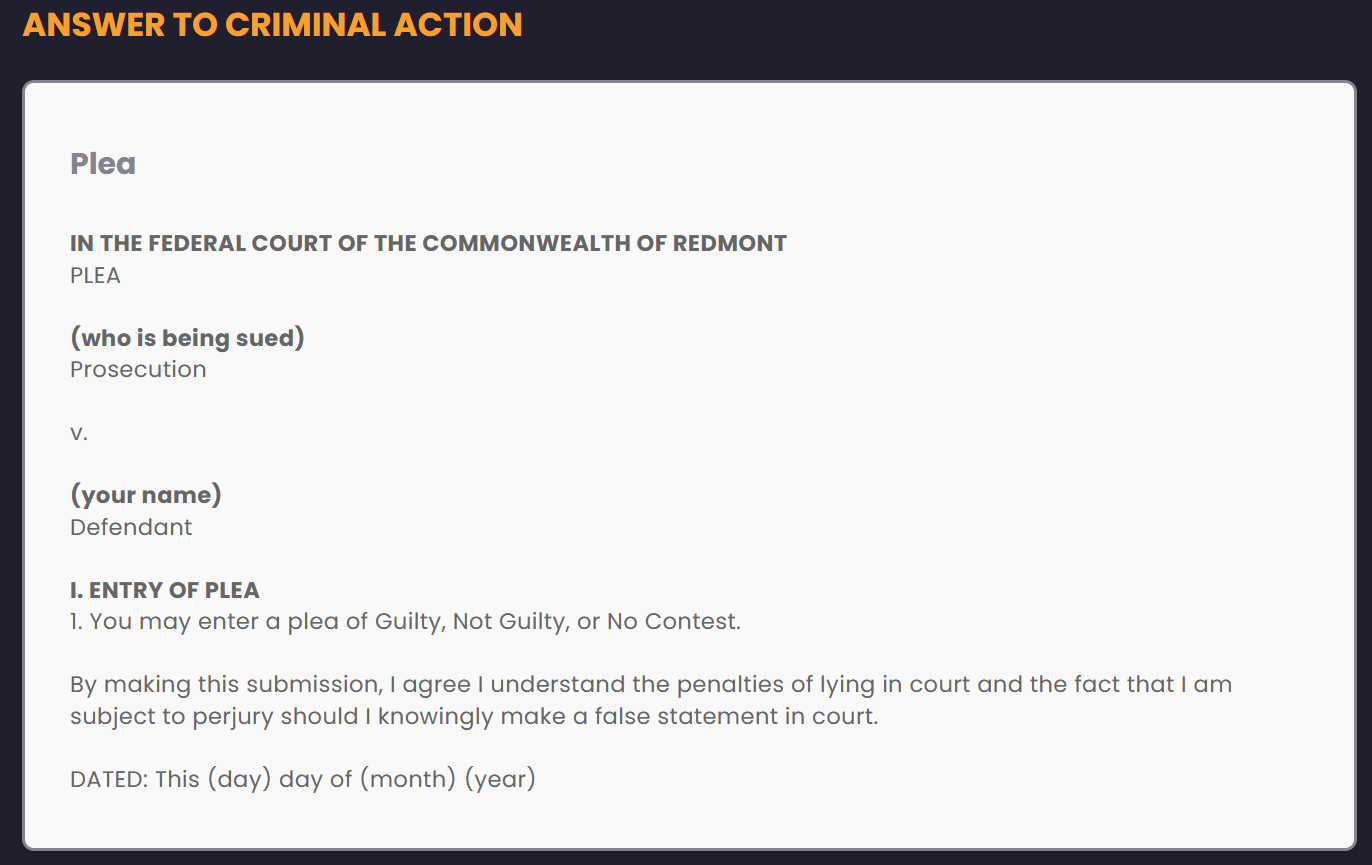
Task: Click the "v." separator text
Action: [79, 433]
